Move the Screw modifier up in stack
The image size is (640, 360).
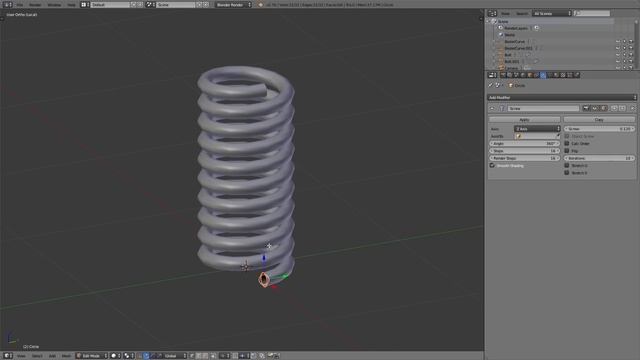(614, 108)
